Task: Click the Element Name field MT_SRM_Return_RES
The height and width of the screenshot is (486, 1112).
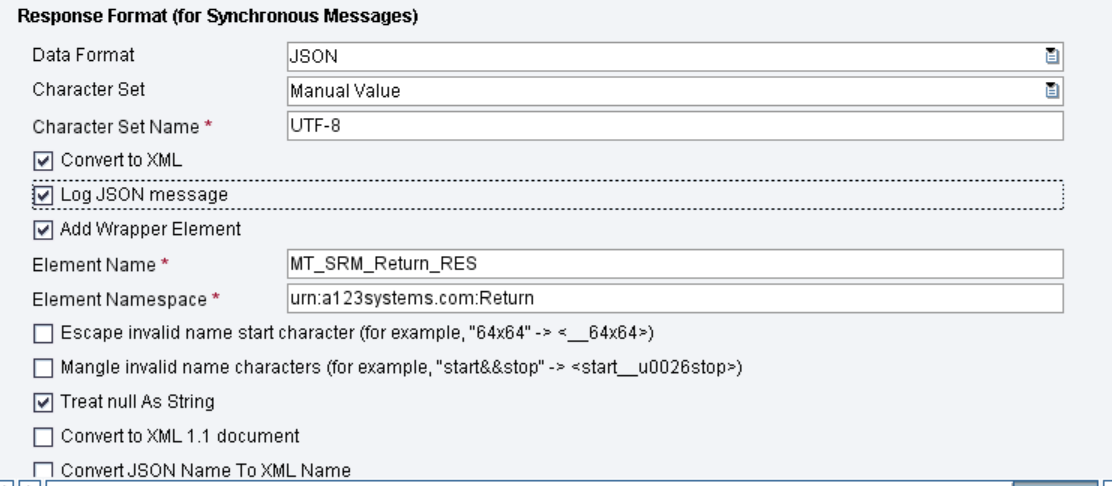Action: click(x=674, y=264)
